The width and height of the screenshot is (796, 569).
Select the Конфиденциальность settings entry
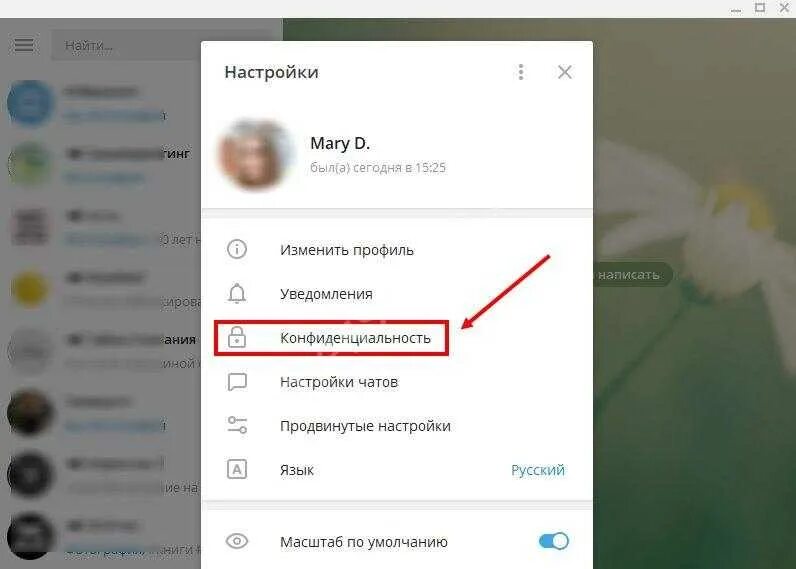click(x=397, y=338)
